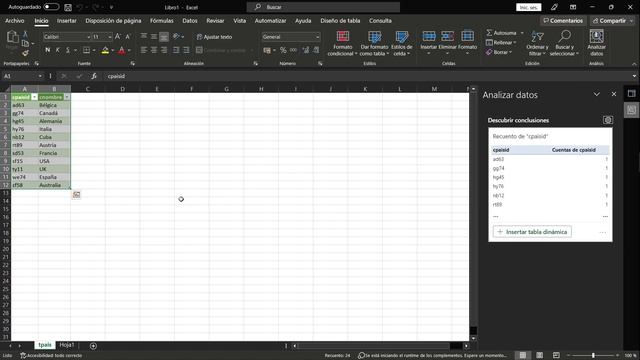Viewport: 640px width, 360px height.
Task: Click the Insertar tabla dinámica button
Action: pyautogui.click(x=532, y=232)
